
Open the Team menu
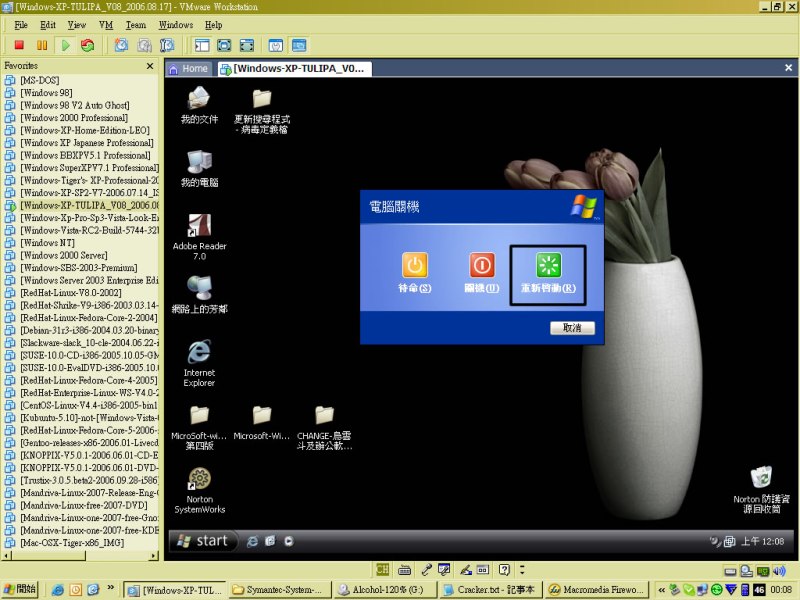(x=136, y=25)
